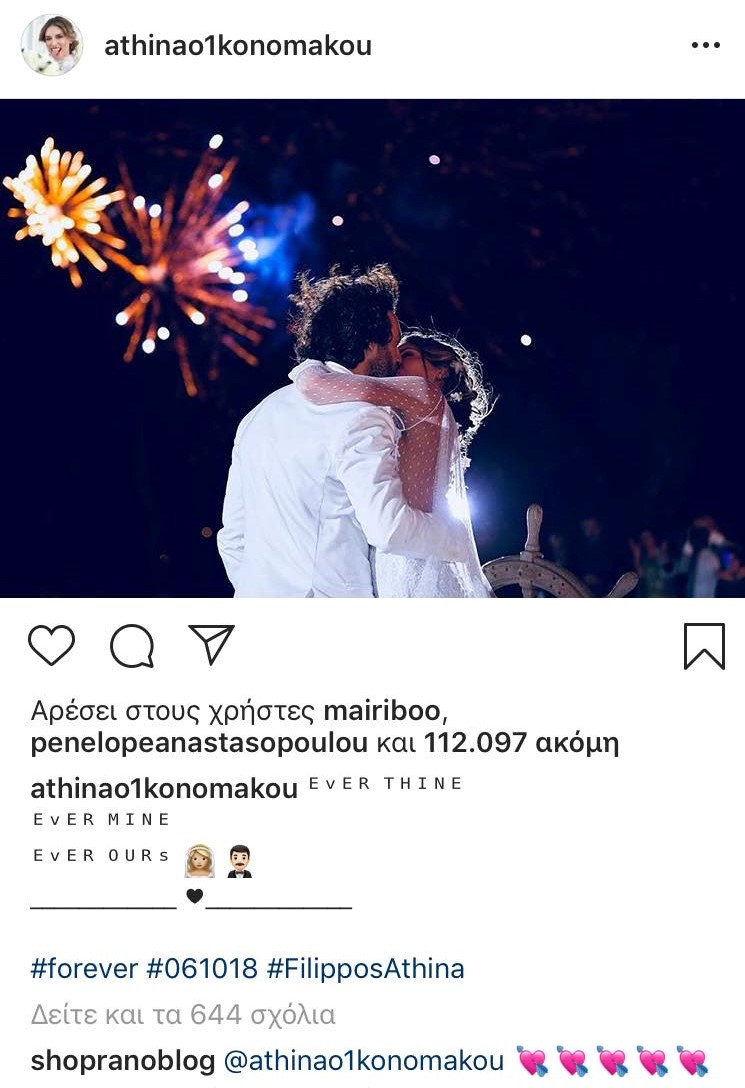Share post with paper plane icon
The width and height of the screenshot is (745, 1088).
[x=212, y=644]
